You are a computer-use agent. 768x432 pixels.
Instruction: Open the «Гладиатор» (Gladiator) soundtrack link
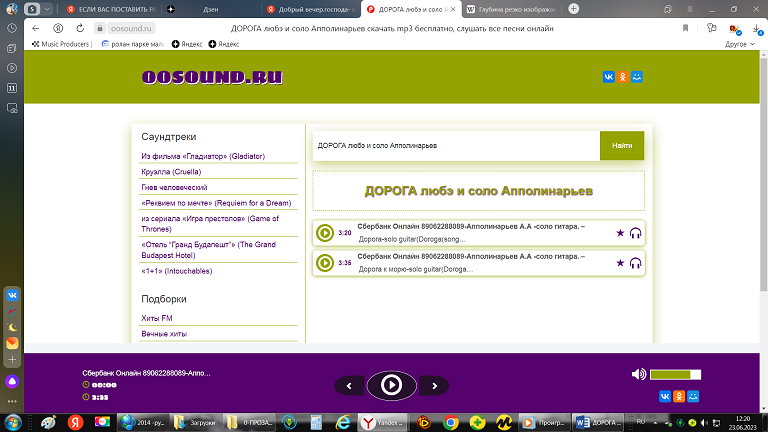coord(203,156)
